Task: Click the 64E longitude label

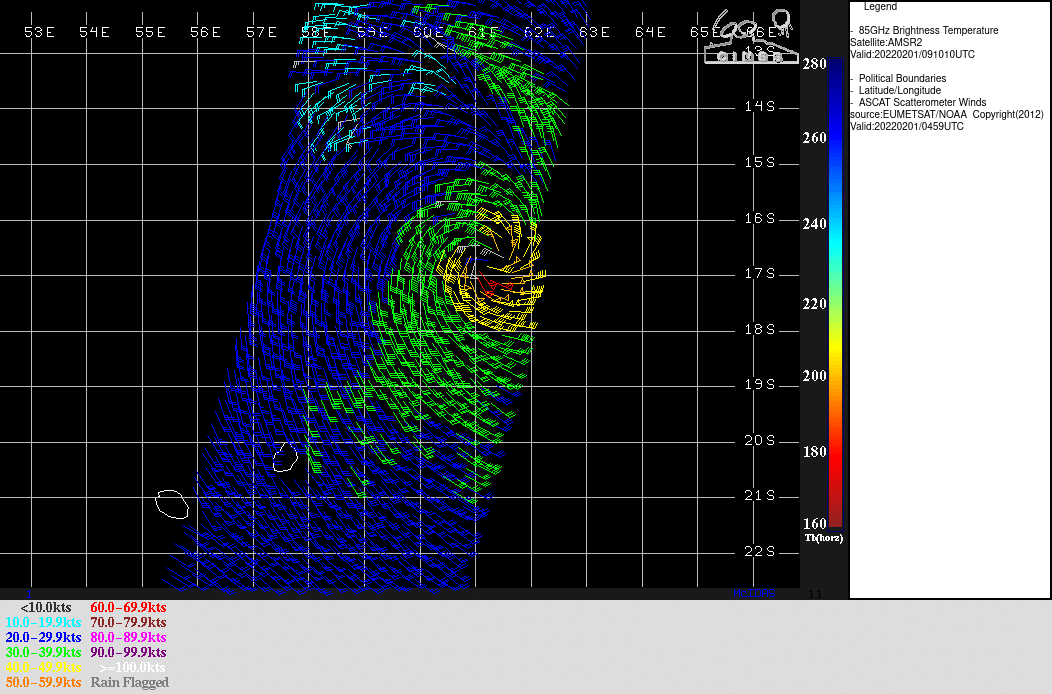Action: coord(650,32)
